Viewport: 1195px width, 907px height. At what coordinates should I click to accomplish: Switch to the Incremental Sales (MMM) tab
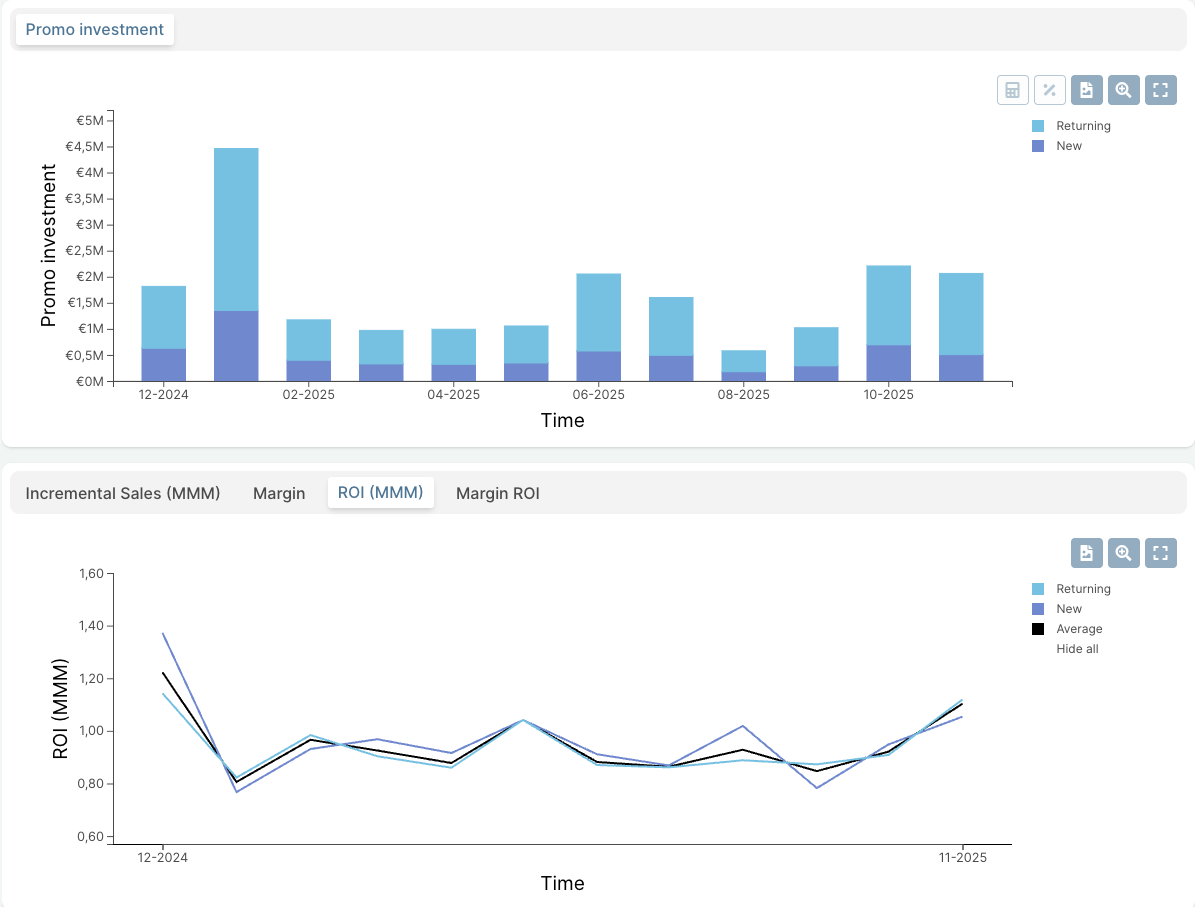[x=123, y=493]
